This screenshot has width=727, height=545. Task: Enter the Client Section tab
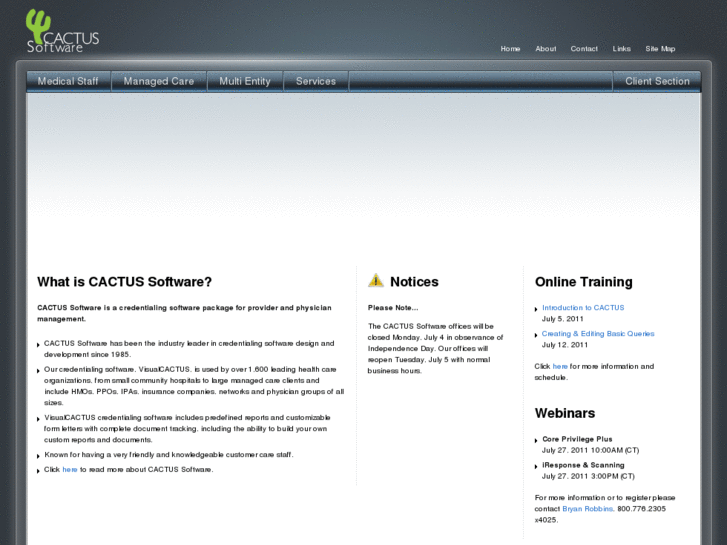(x=657, y=81)
